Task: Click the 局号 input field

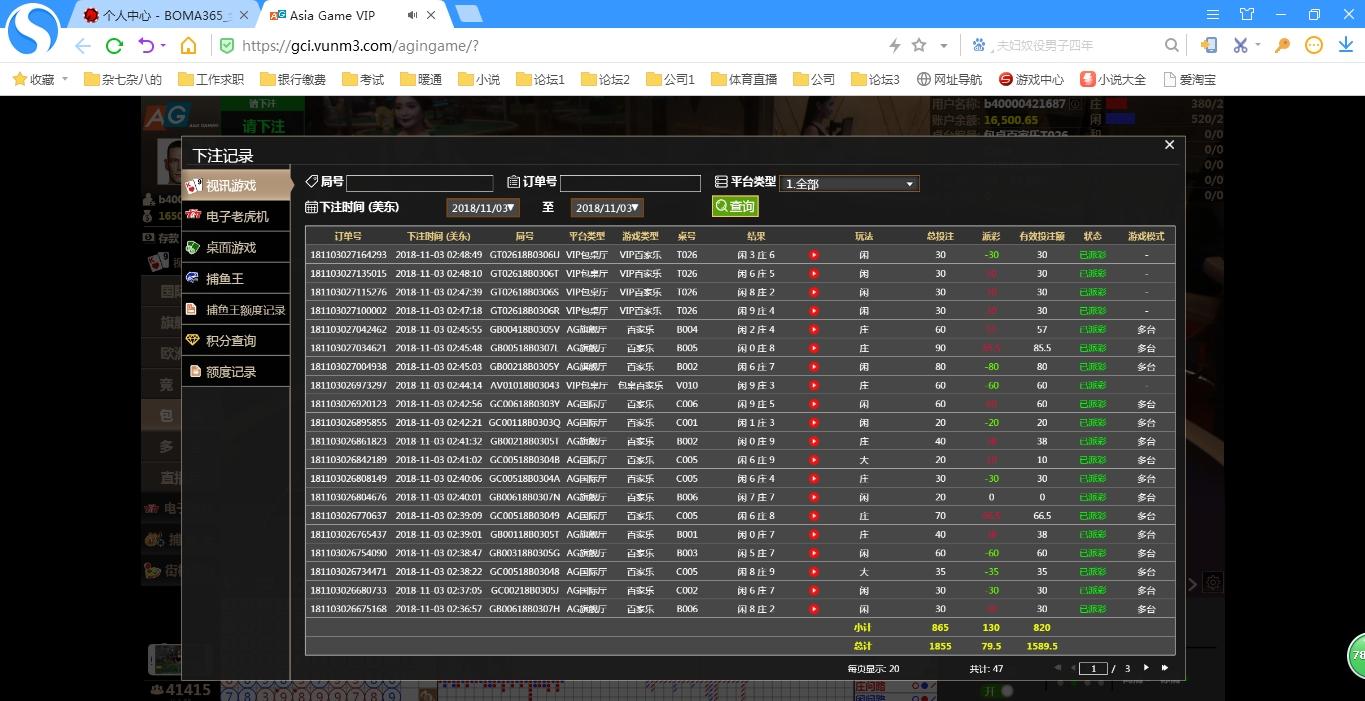Action: click(x=419, y=183)
